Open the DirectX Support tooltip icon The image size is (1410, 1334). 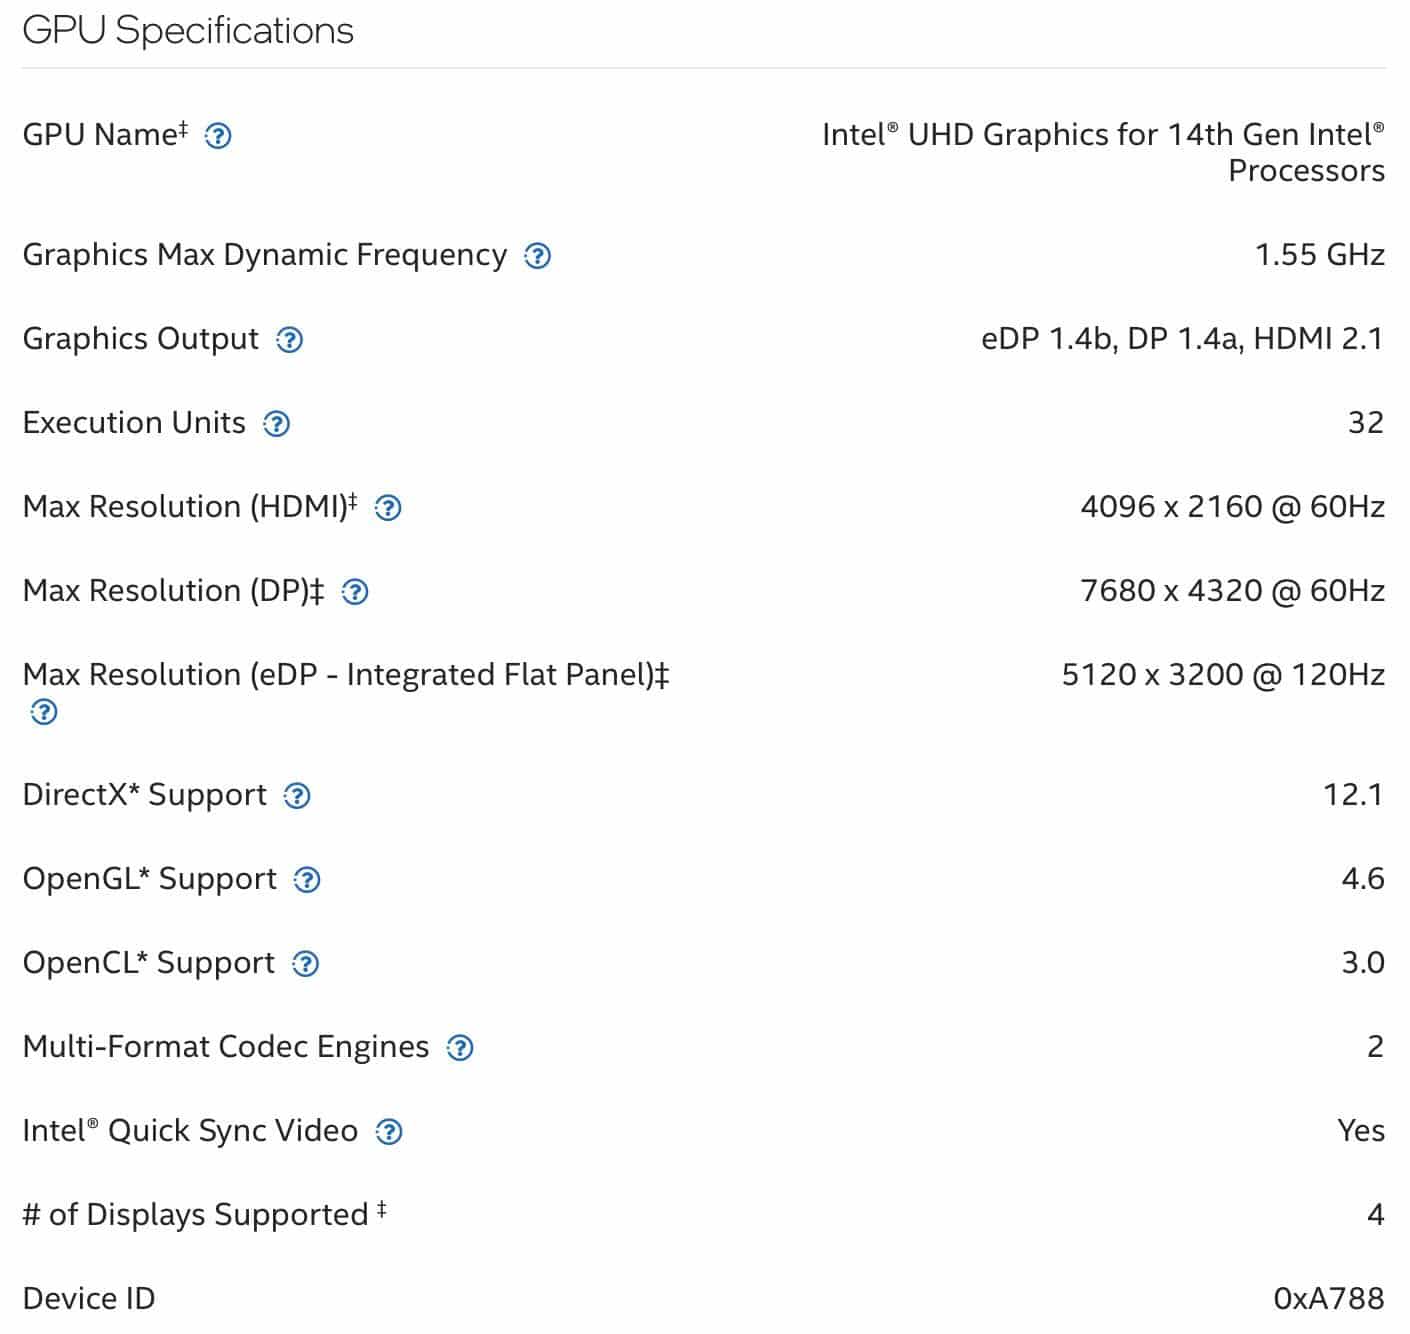(296, 796)
